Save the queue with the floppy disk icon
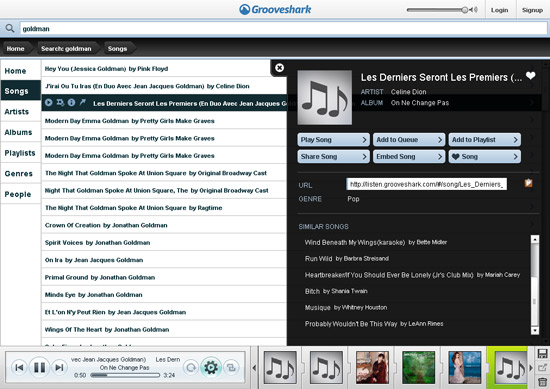The image size is (550, 389). (x=542, y=354)
